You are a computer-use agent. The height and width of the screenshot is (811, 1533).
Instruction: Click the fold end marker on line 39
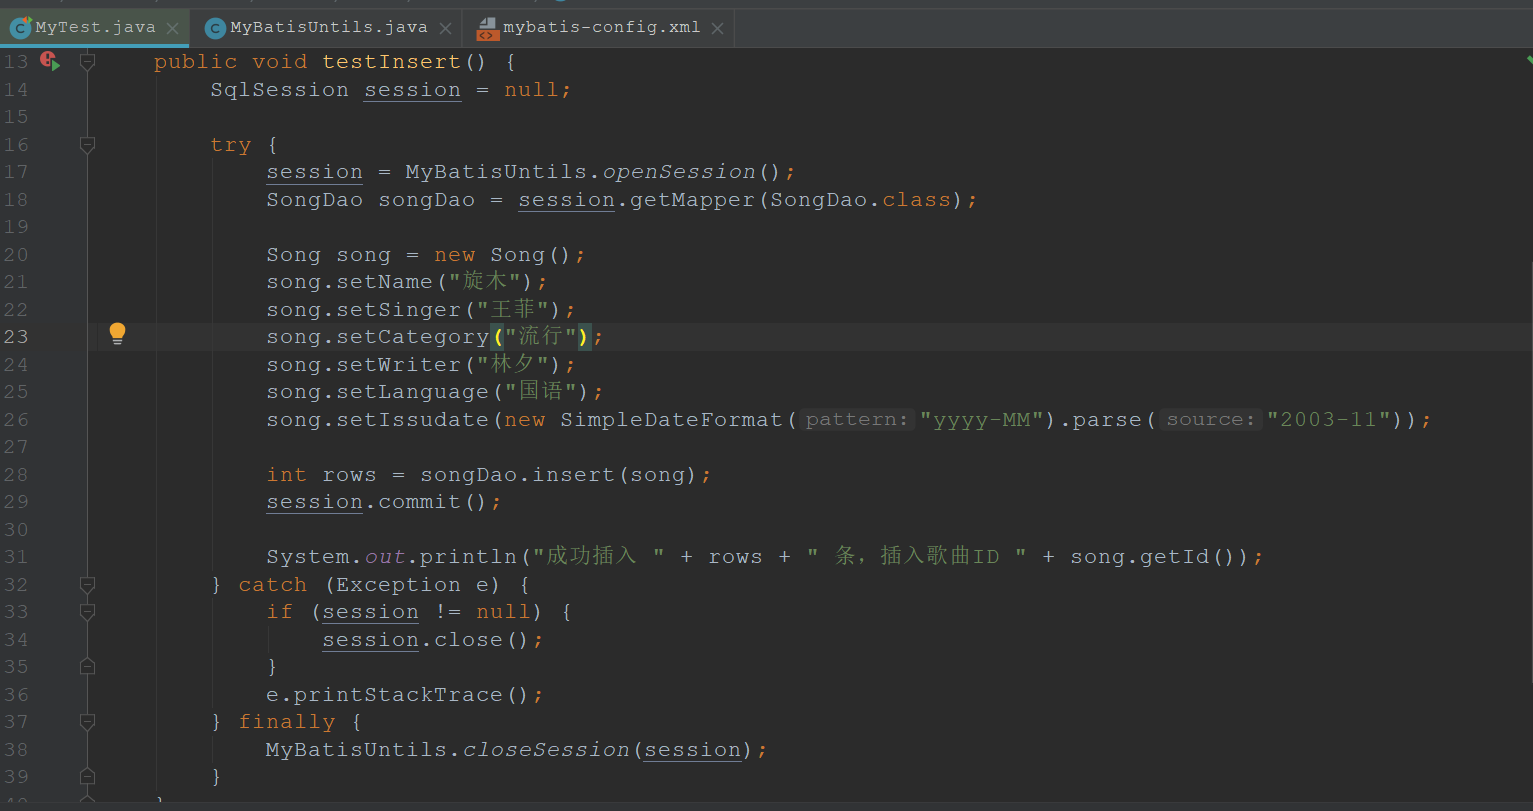[87, 776]
